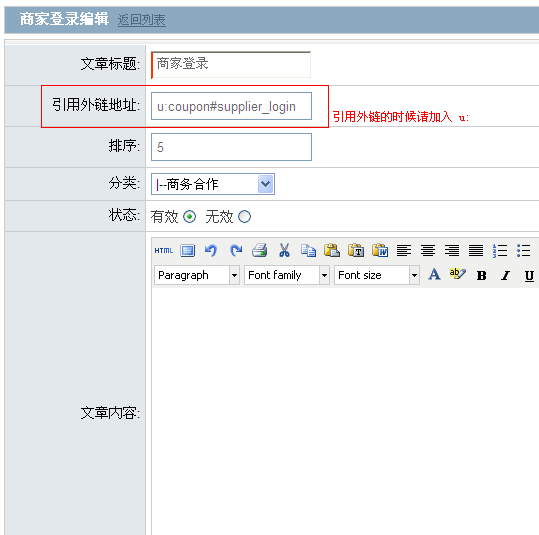Insert a numbered list
The width and height of the screenshot is (539, 535).
[500, 250]
